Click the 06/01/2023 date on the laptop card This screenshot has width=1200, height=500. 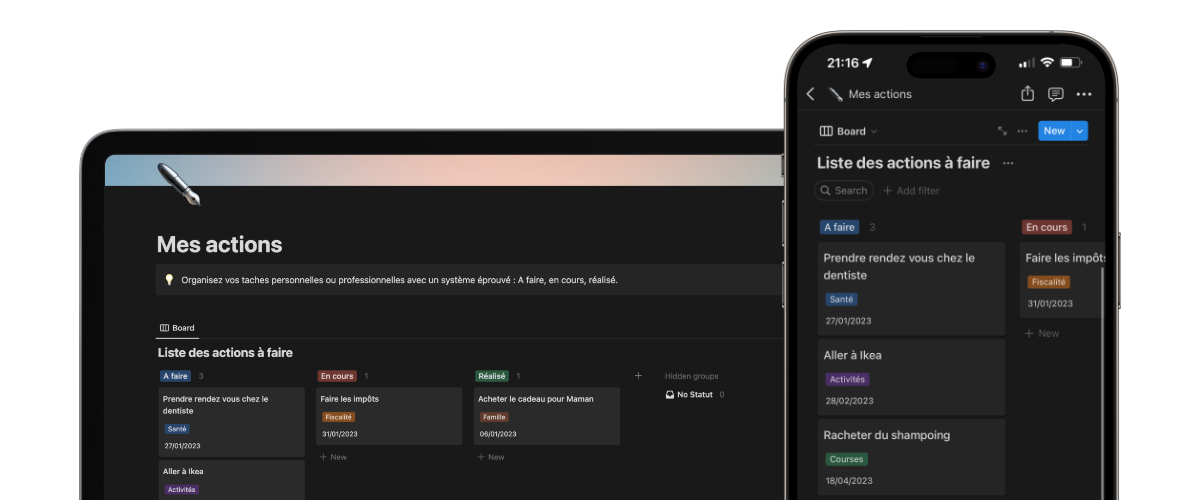pyautogui.click(x=497, y=434)
